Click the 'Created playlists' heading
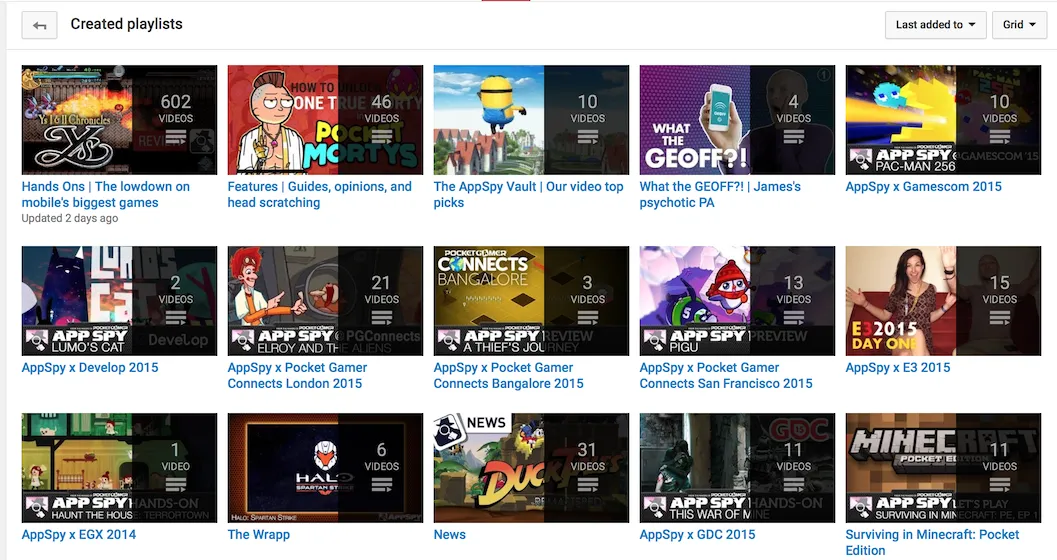Image resolution: width=1057 pixels, height=560 pixels. [127, 24]
